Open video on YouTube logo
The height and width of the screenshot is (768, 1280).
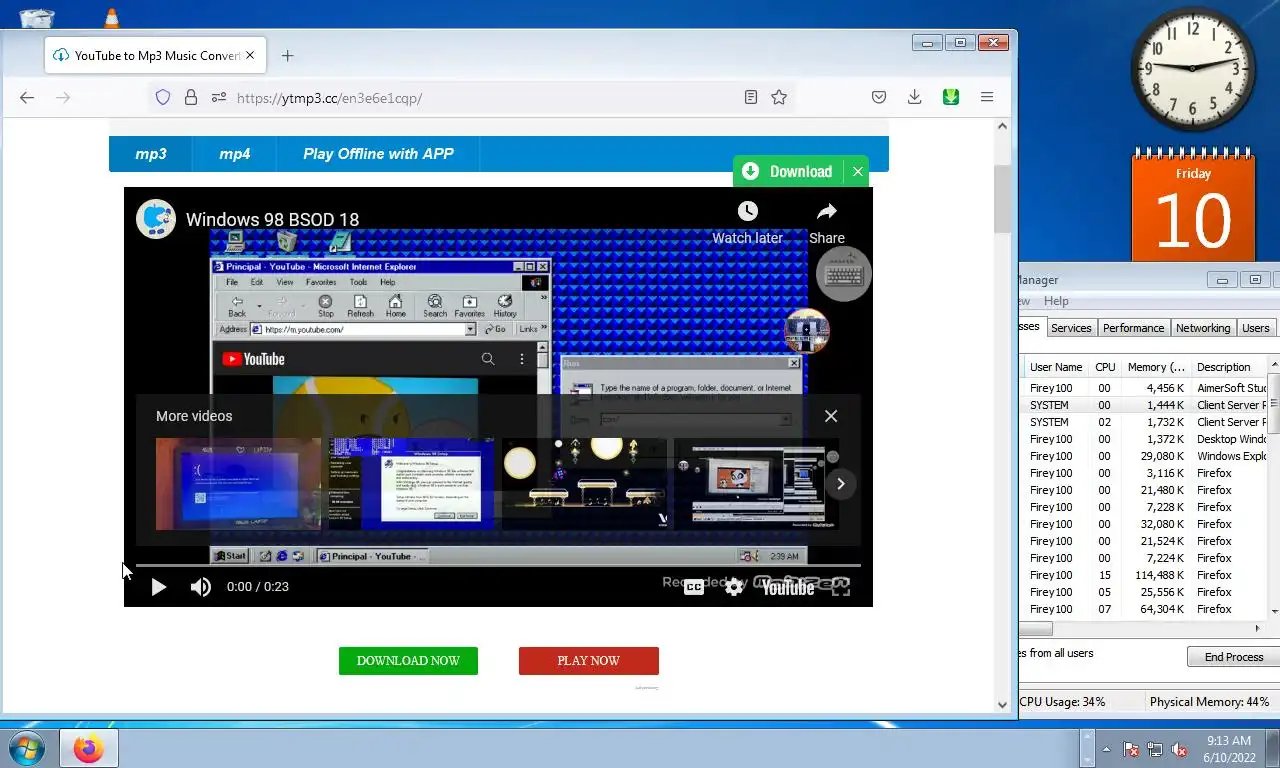coord(788,587)
